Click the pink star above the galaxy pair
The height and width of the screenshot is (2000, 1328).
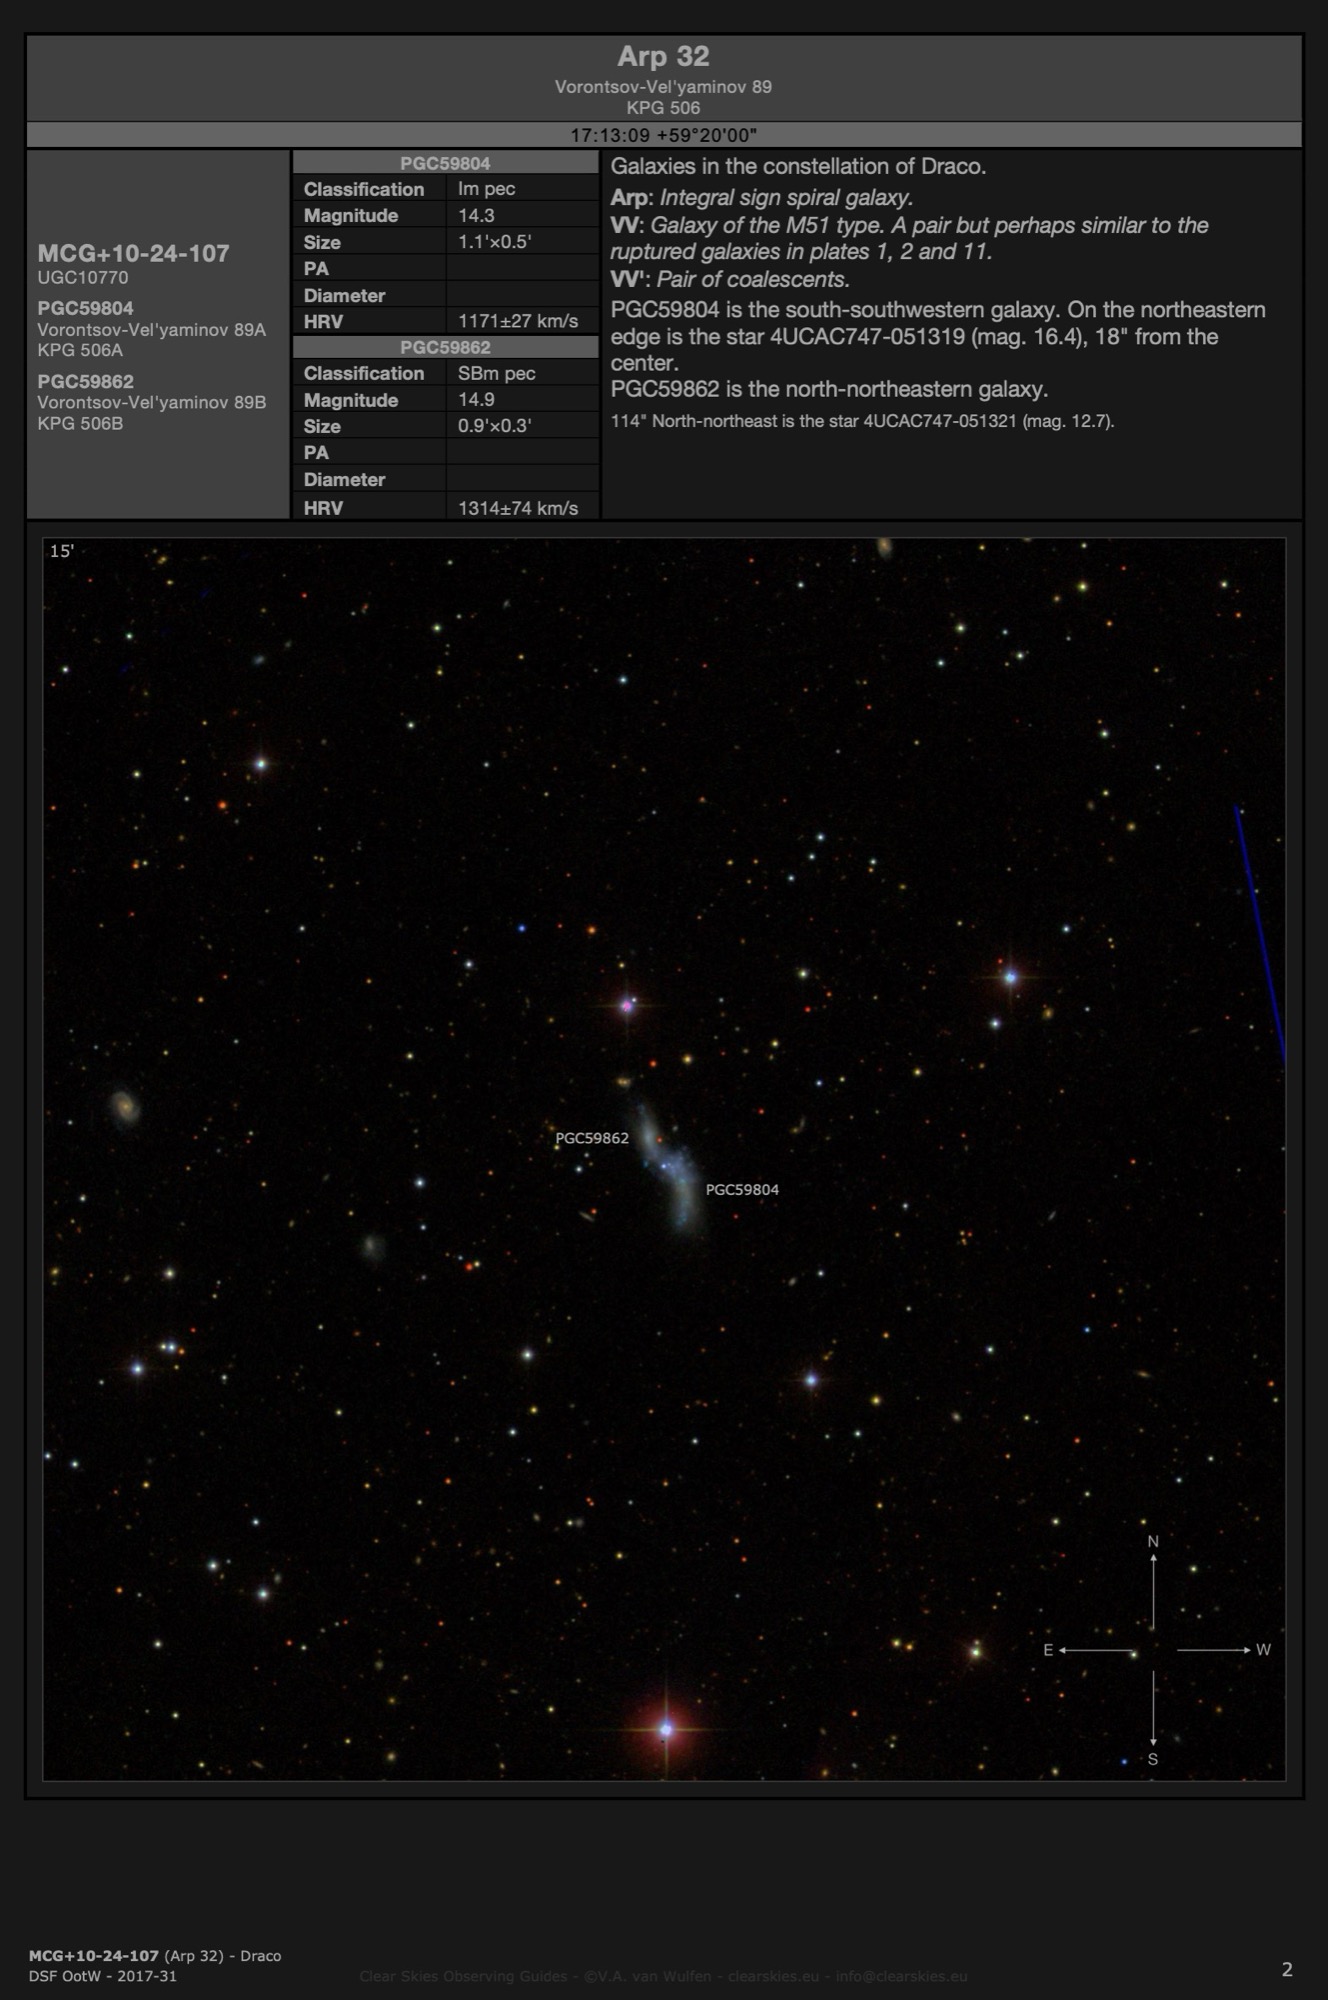click(627, 1005)
